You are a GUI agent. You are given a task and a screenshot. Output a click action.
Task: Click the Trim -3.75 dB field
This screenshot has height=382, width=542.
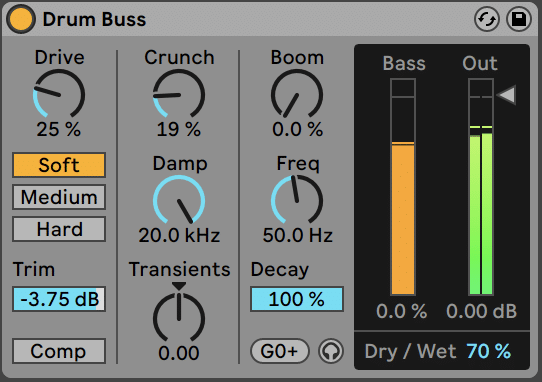click(x=59, y=299)
